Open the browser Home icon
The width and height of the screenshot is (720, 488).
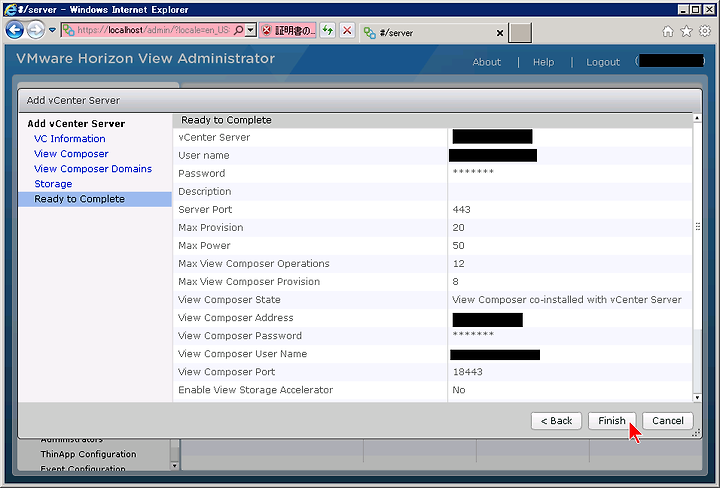click(668, 31)
